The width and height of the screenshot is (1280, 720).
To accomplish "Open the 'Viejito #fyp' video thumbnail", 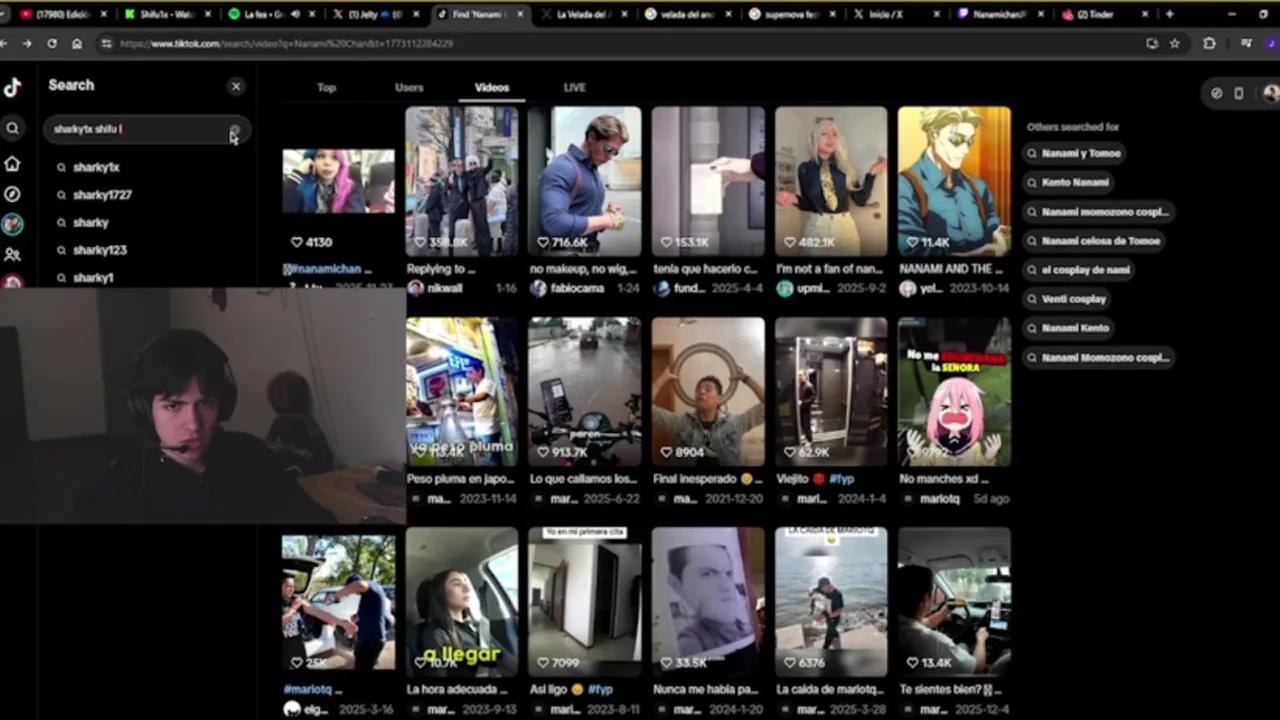I will [x=831, y=392].
